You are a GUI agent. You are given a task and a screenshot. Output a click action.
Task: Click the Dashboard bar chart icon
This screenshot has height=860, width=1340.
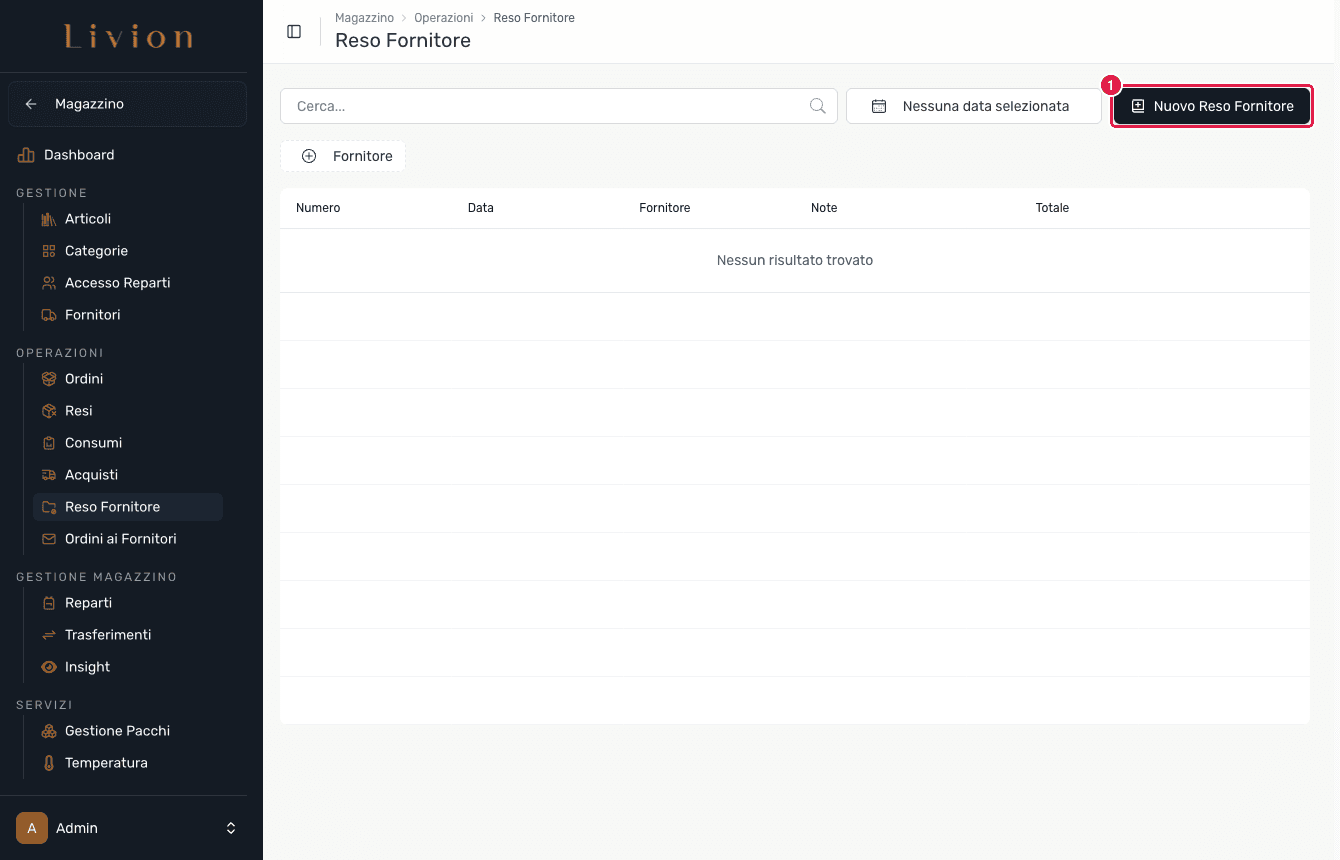tap(26, 155)
